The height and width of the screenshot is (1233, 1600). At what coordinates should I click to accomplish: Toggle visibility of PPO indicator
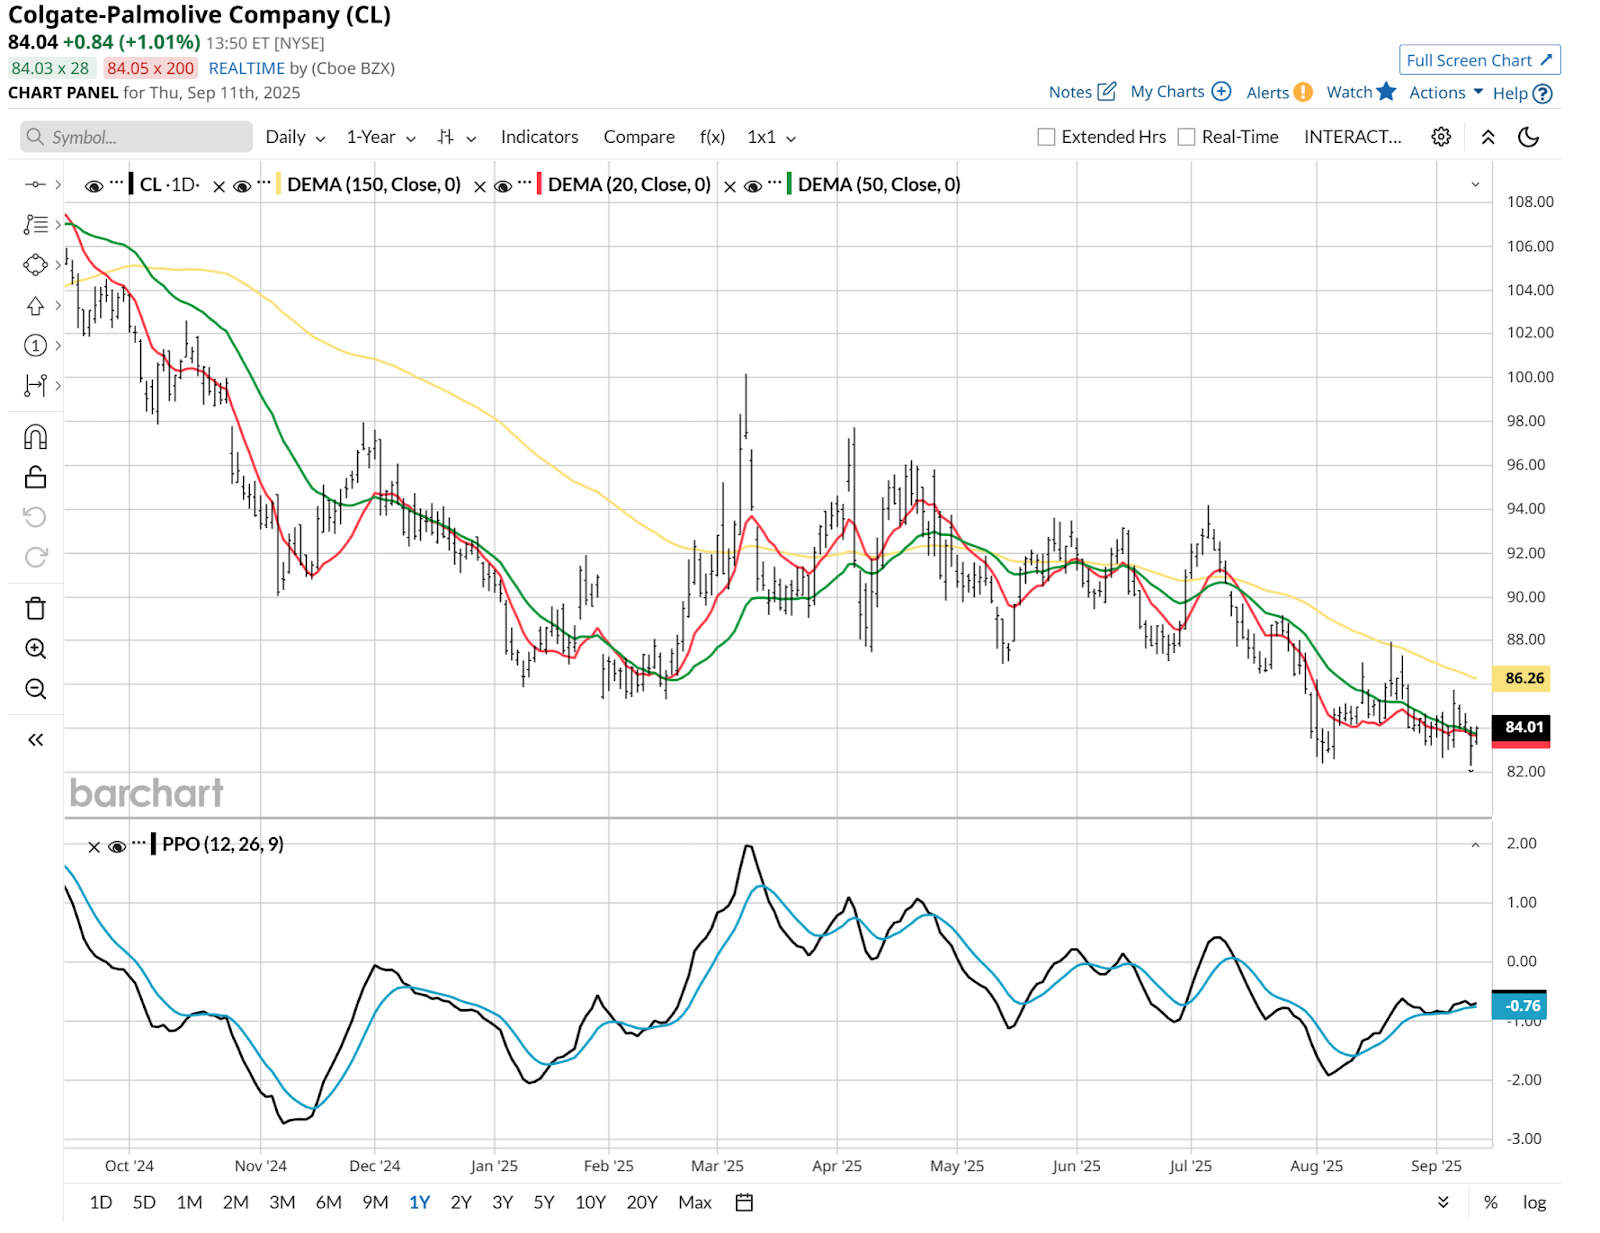point(117,847)
